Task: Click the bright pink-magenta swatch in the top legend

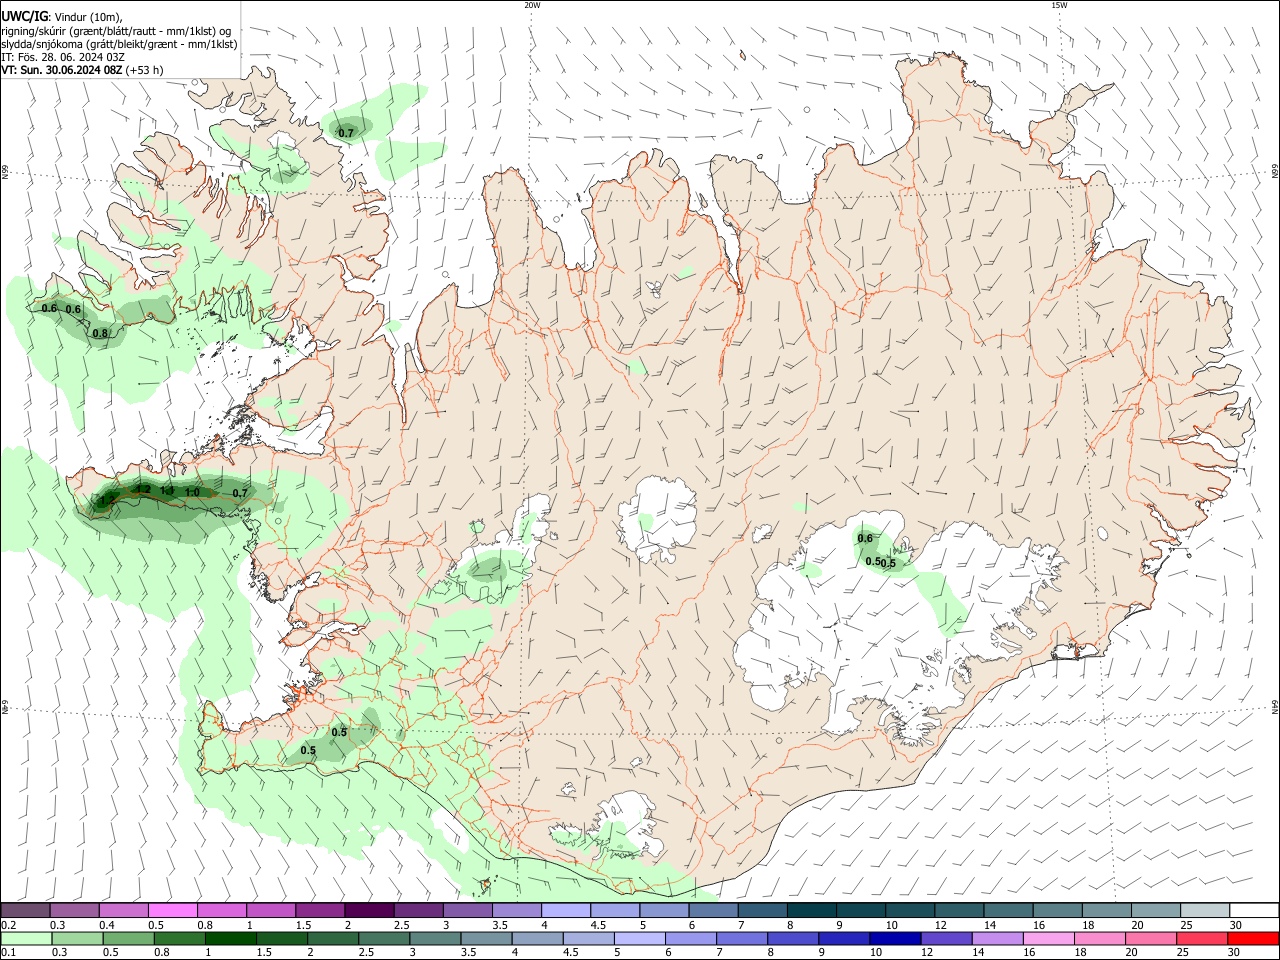Action: pos(172,911)
